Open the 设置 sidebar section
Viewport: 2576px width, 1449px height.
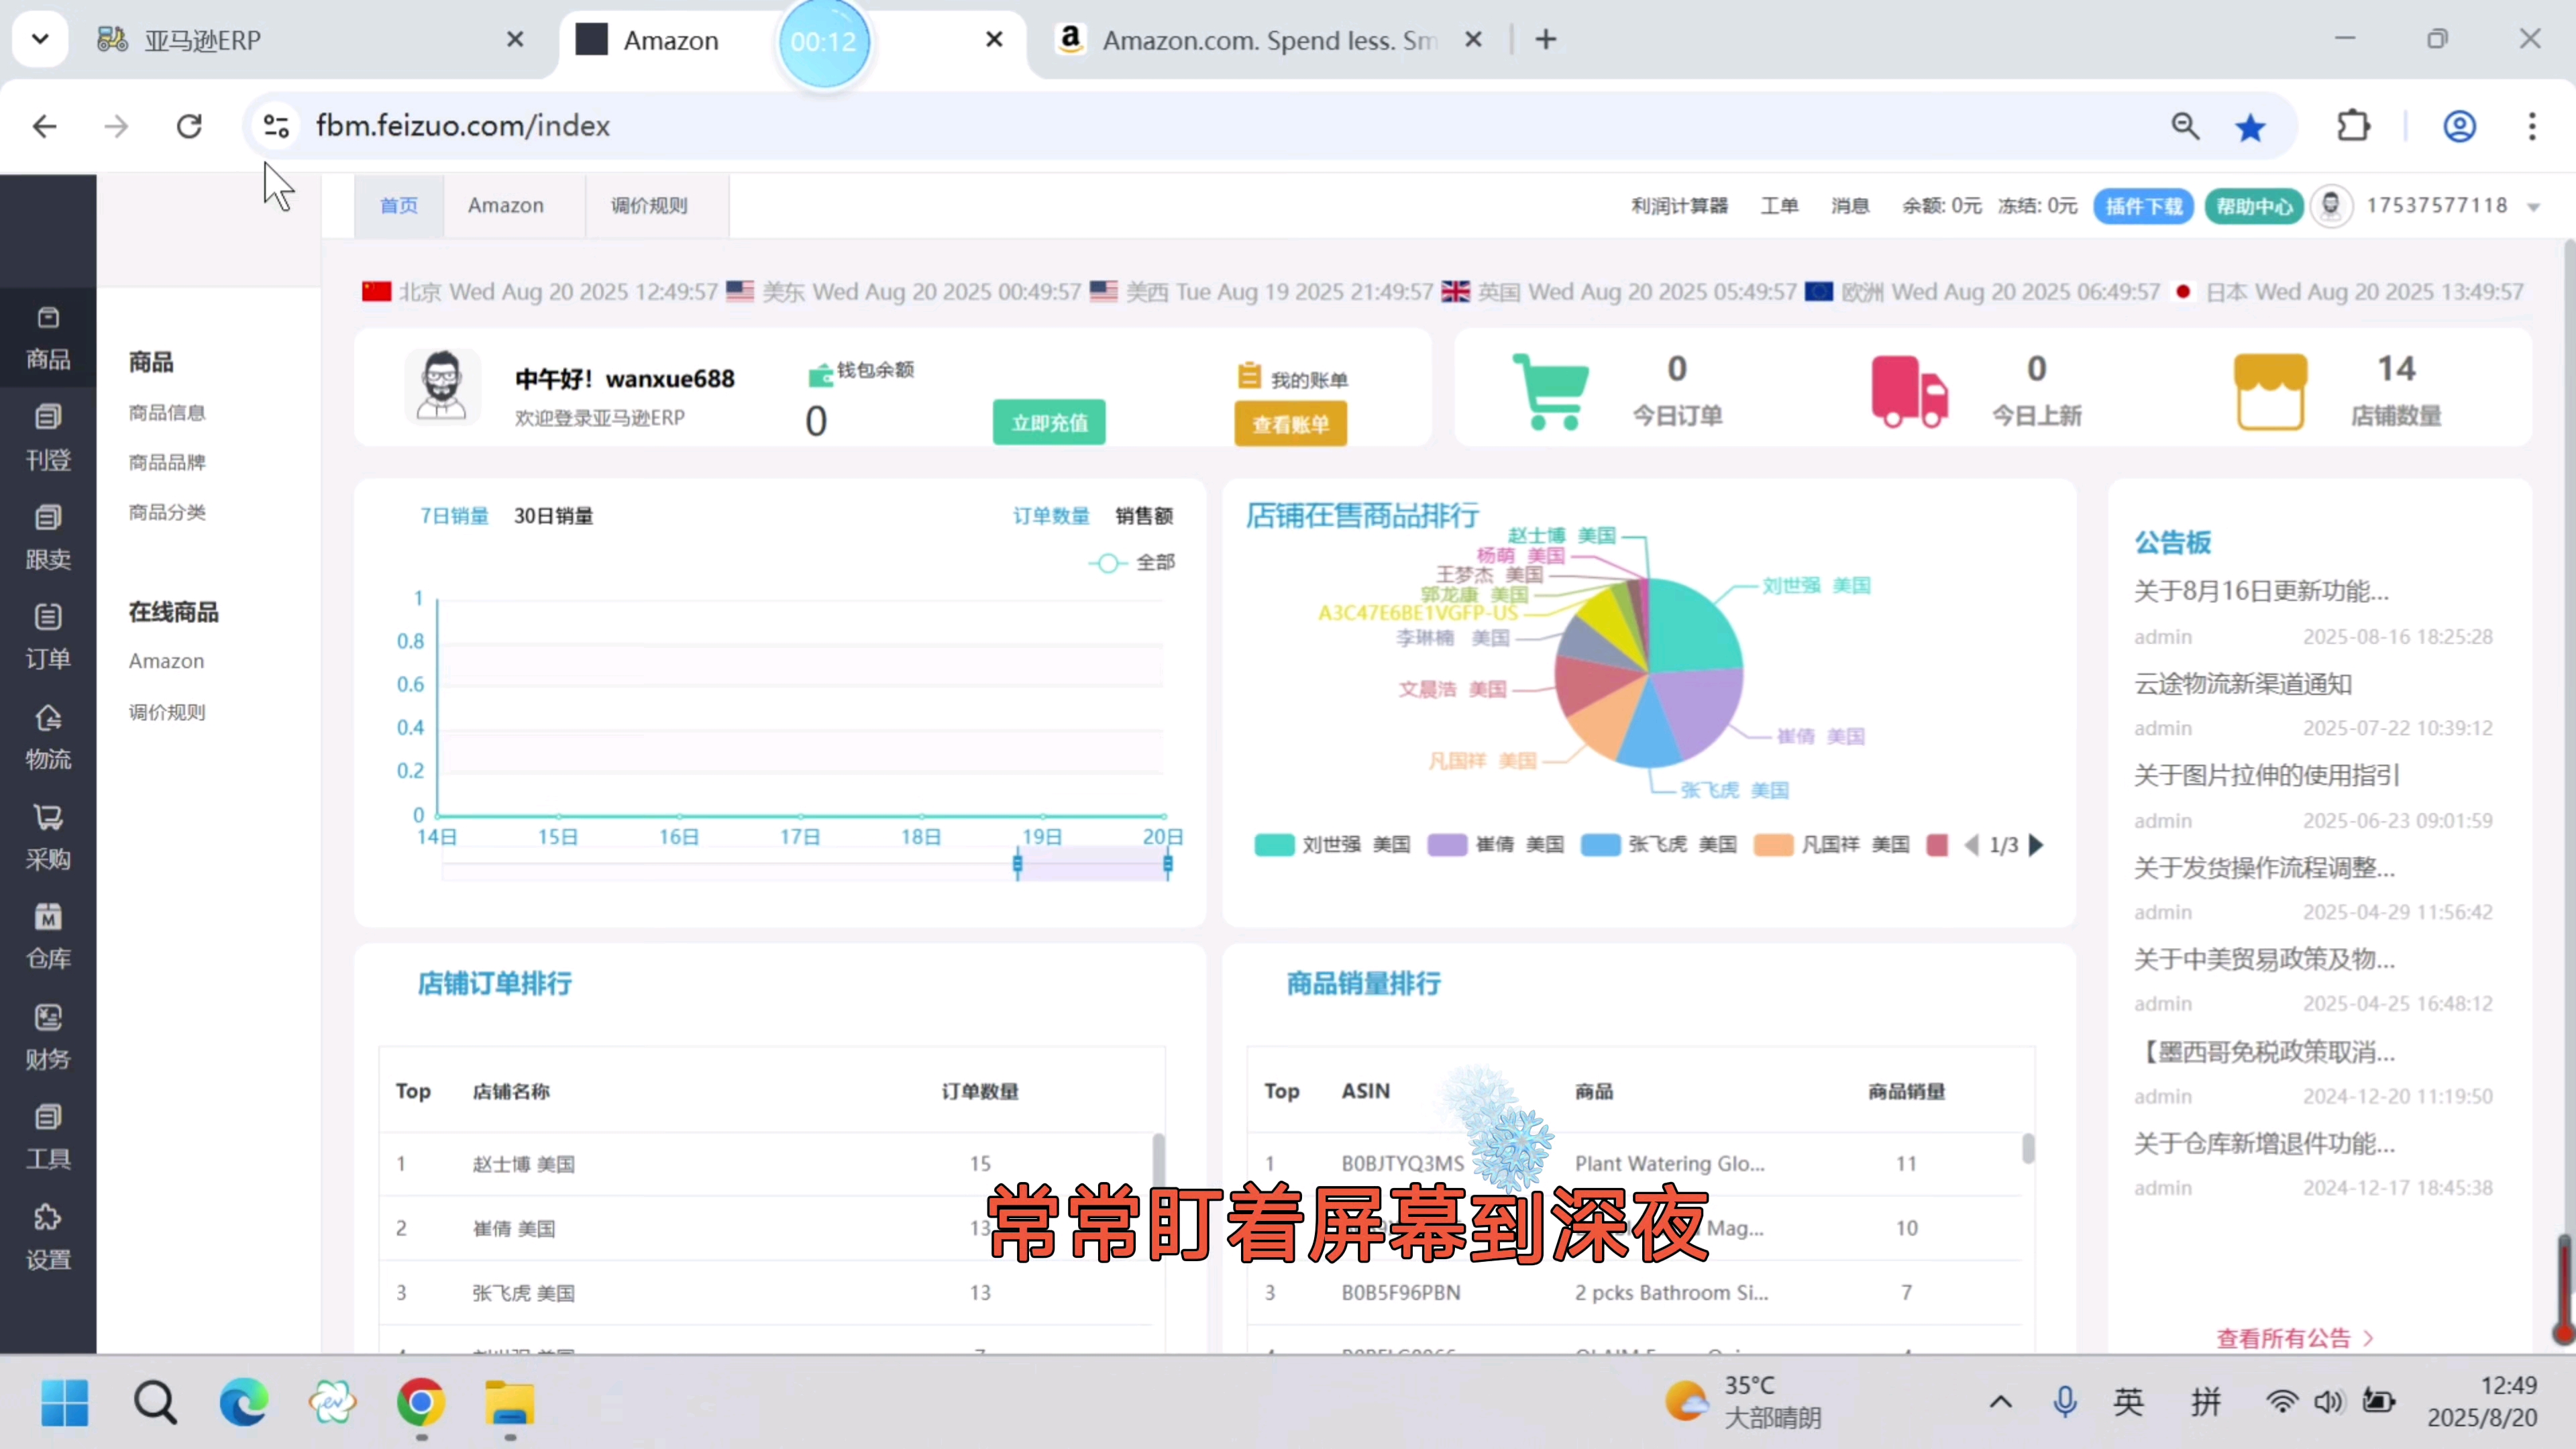48,1238
